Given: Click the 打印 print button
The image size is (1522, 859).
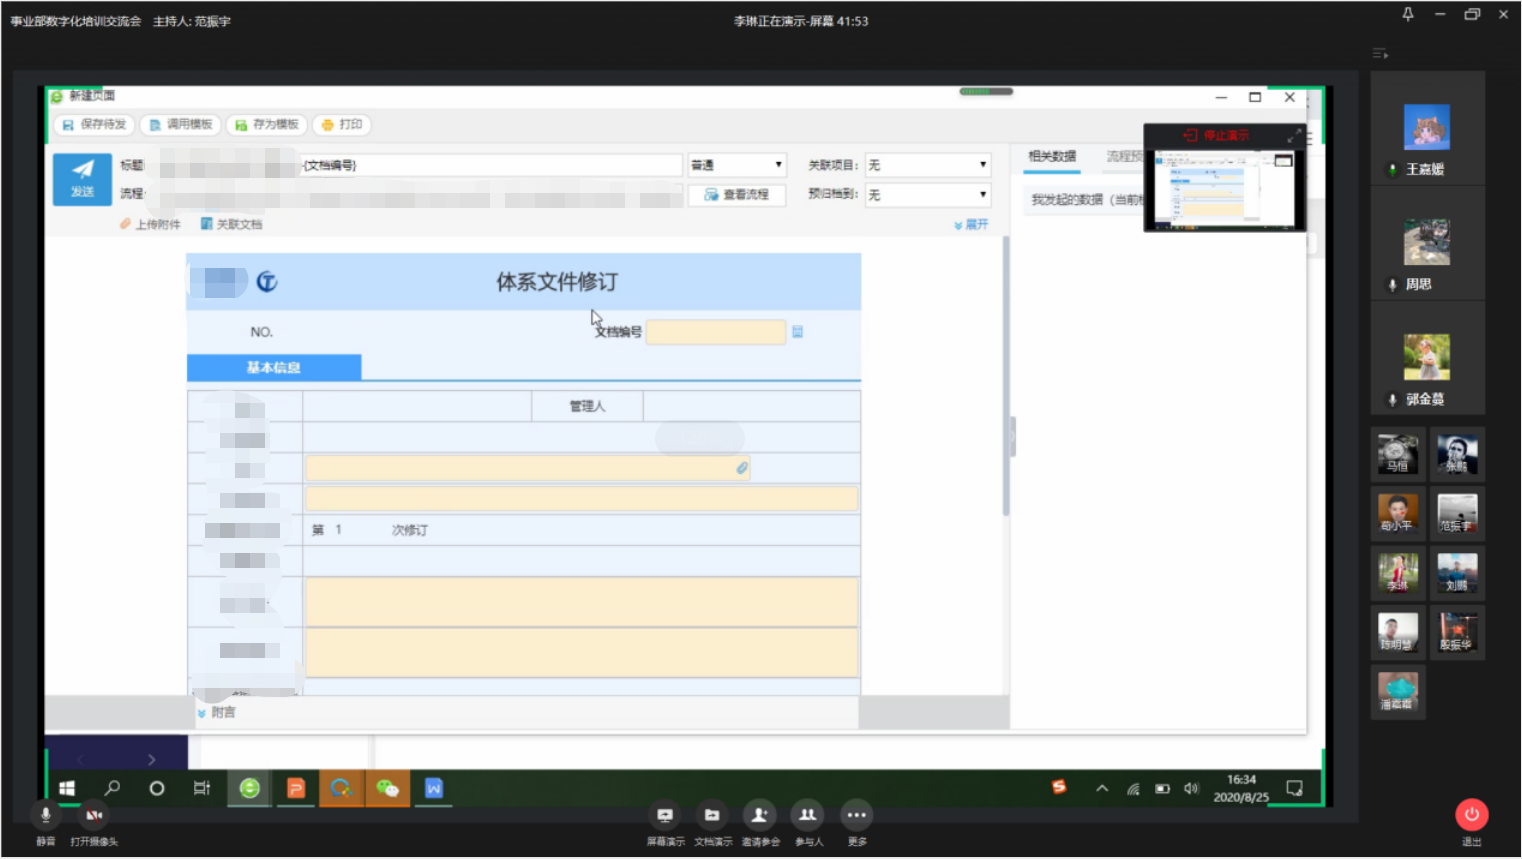Looking at the screenshot, I should [341, 125].
